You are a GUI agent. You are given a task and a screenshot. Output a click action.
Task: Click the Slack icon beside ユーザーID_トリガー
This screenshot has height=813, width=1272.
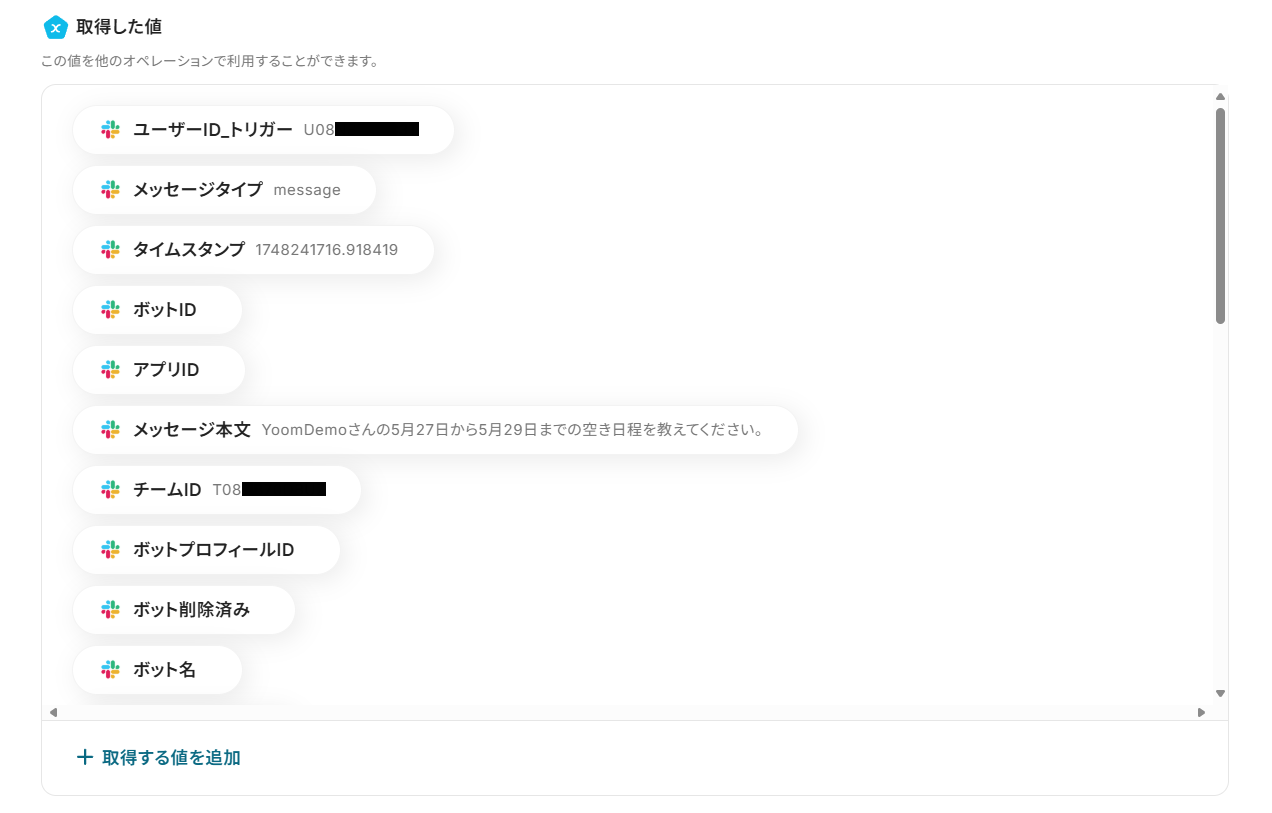(110, 130)
